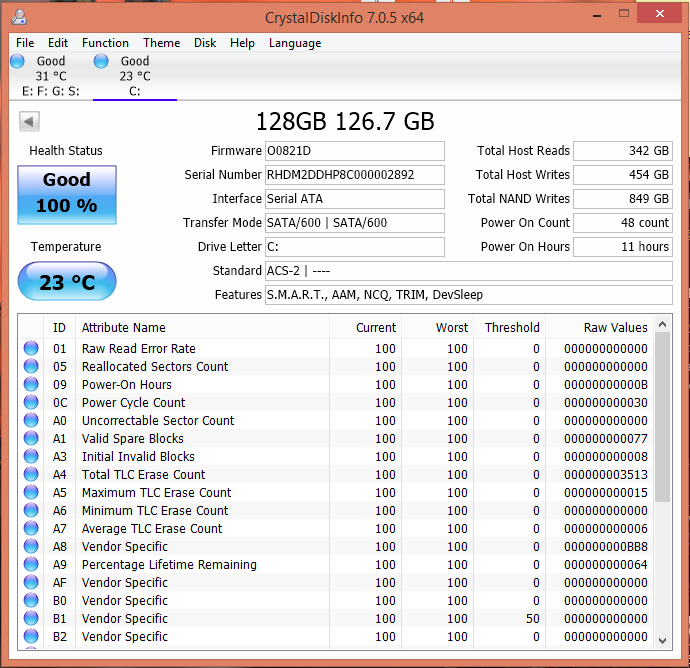Click status icon for B2 Vendor Specific

tap(31, 636)
